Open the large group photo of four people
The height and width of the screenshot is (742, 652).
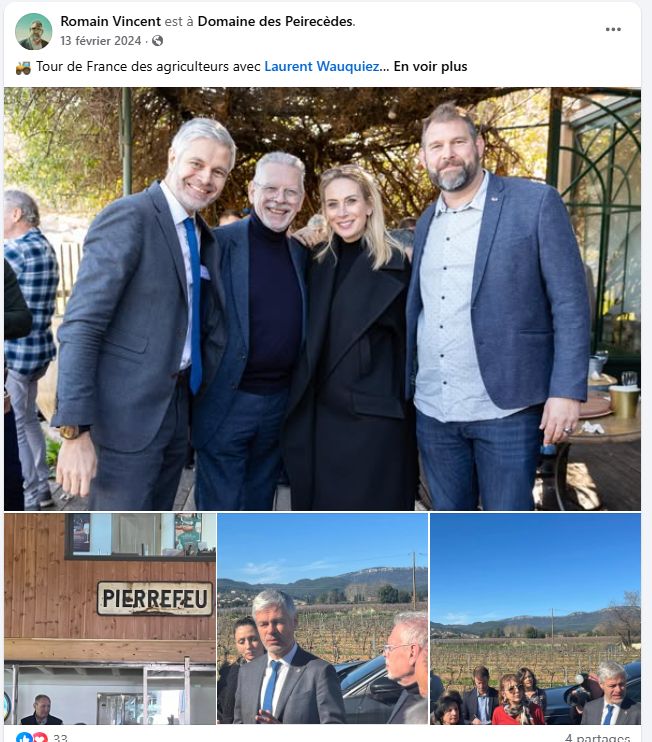tap(322, 299)
